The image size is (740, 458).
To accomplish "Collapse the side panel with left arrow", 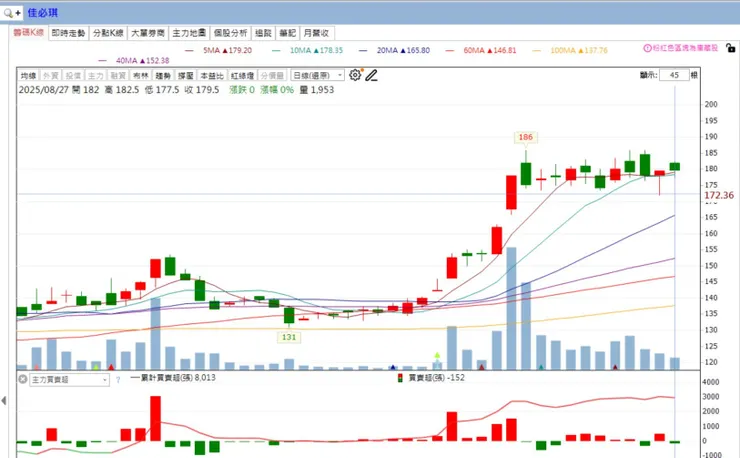I will [x=4, y=400].
